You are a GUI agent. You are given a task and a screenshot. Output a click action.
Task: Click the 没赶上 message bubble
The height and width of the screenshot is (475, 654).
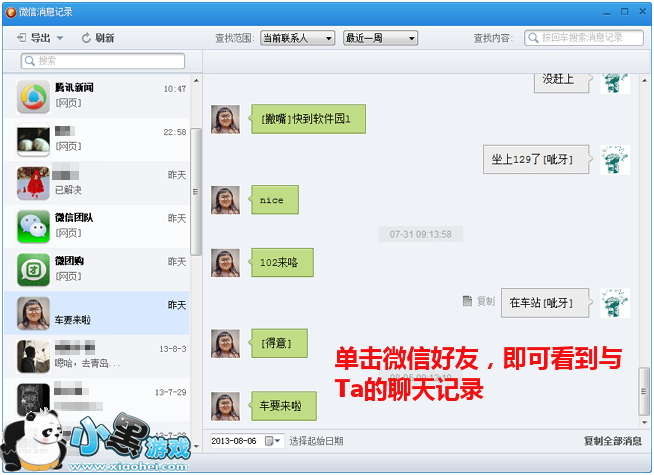click(563, 82)
